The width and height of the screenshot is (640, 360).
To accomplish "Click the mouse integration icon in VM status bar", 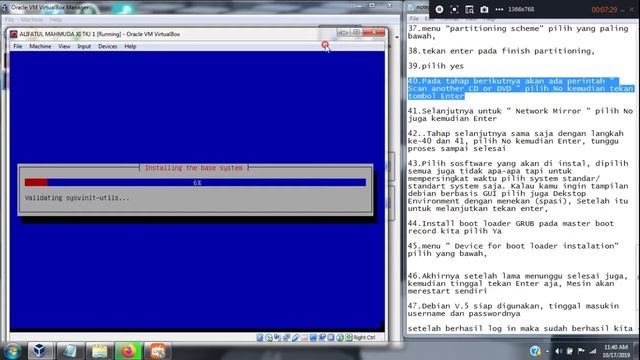I will click(340, 338).
